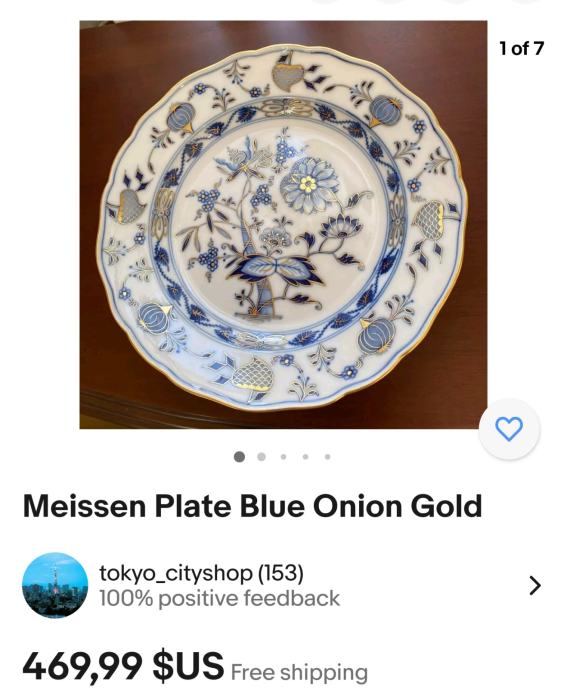The height and width of the screenshot is (690, 567).
Task: View the (153) feedback count
Action: click(x=280, y=573)
